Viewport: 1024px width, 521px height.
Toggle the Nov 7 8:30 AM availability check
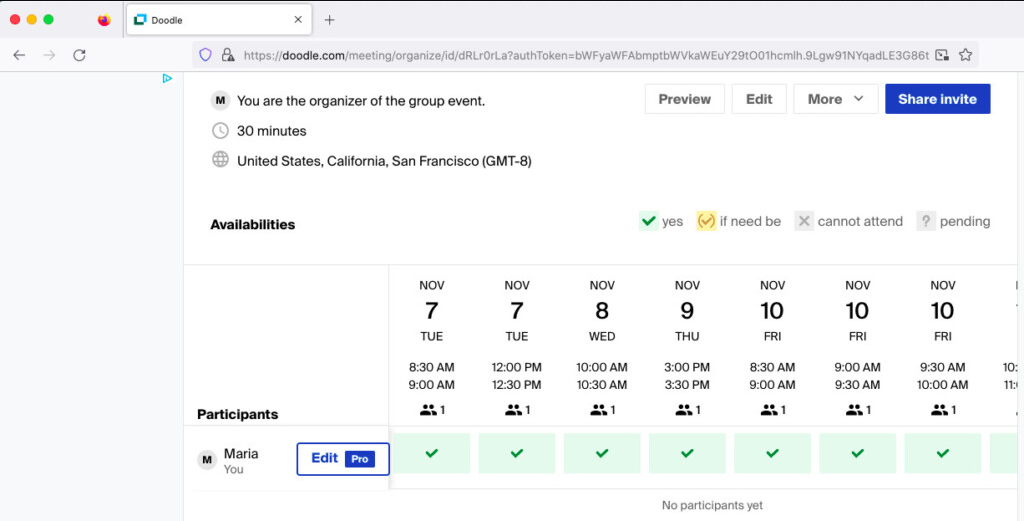coord(431,453)
